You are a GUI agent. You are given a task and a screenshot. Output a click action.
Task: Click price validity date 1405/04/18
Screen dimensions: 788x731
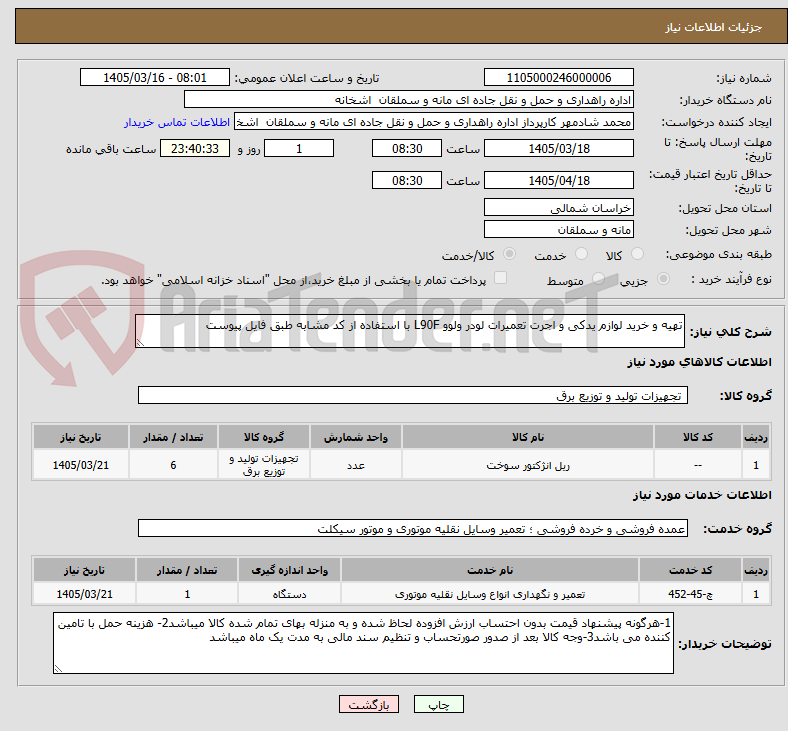click(558, 180)
